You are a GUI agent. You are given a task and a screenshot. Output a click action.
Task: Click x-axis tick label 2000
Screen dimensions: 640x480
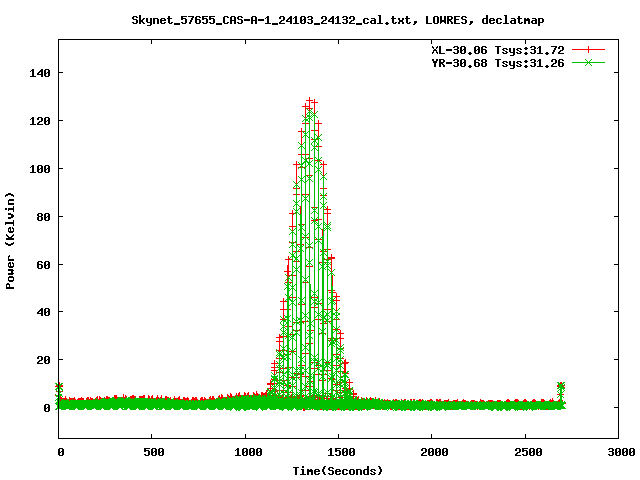coord(434,452)
